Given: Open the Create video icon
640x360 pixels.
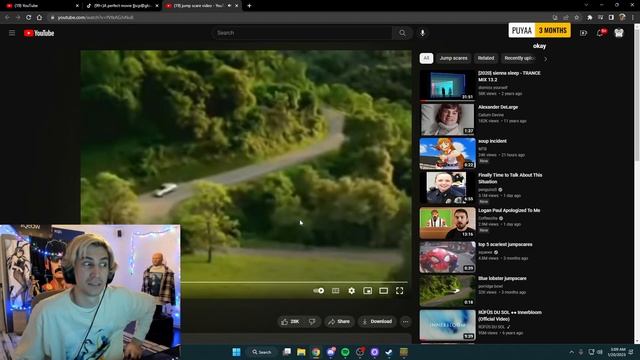Looking at the screenshot, I should (583, 33).
